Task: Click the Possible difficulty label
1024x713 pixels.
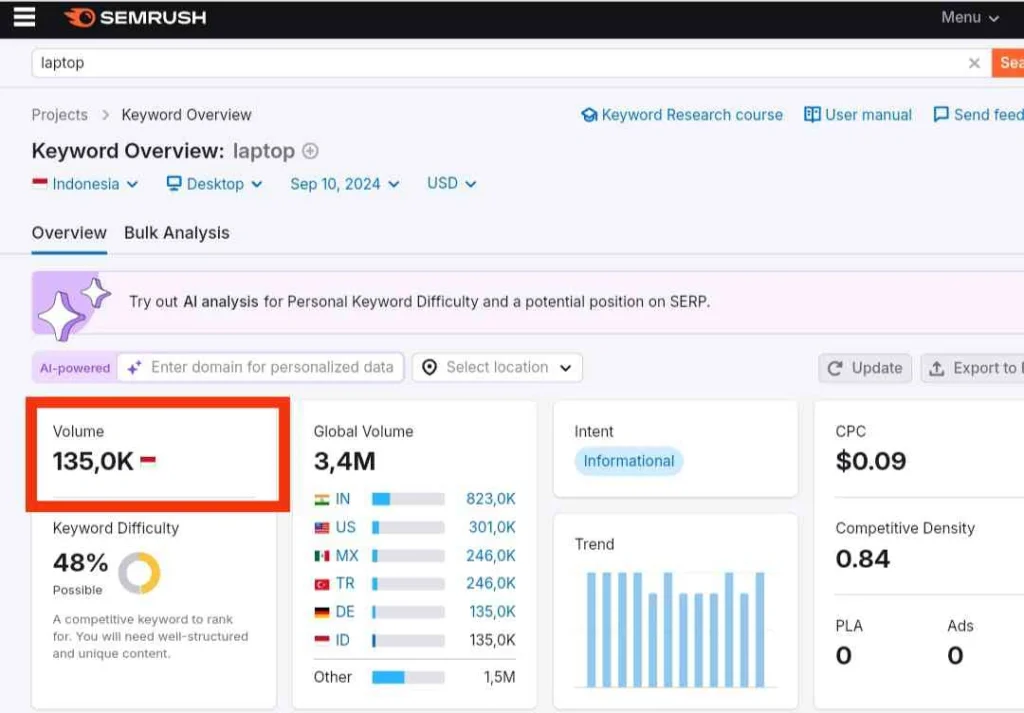Action: [x=78, y=590]
